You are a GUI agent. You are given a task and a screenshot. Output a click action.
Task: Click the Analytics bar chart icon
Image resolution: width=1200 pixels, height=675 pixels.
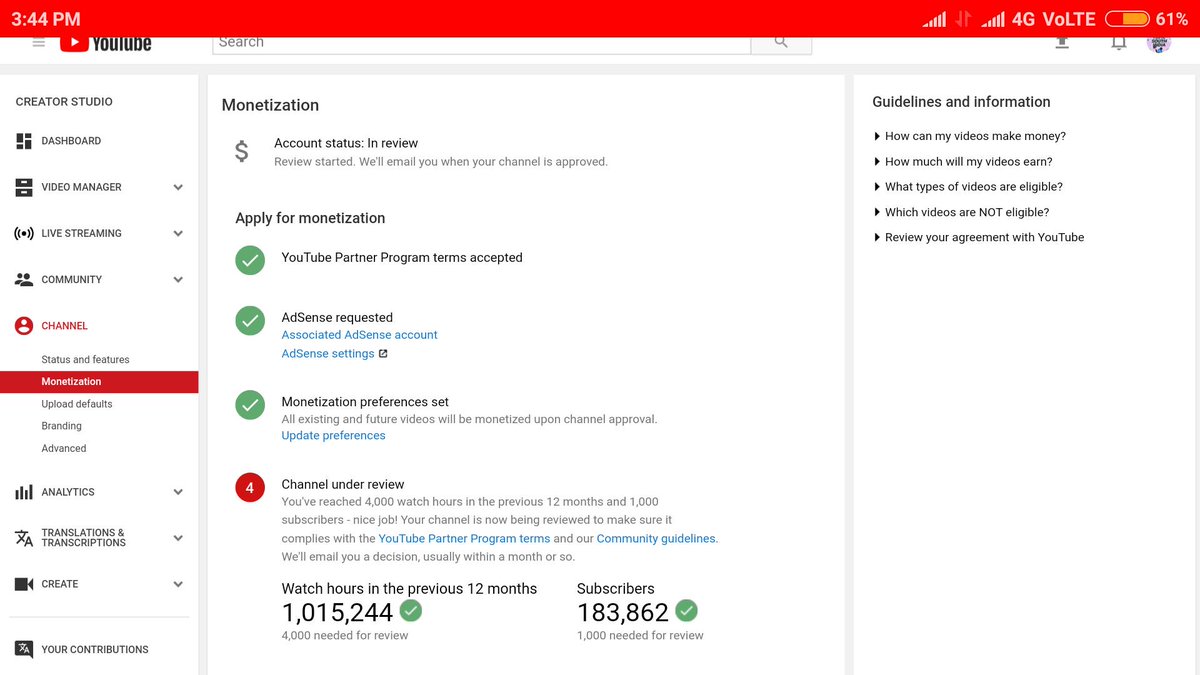pos(24,492)
